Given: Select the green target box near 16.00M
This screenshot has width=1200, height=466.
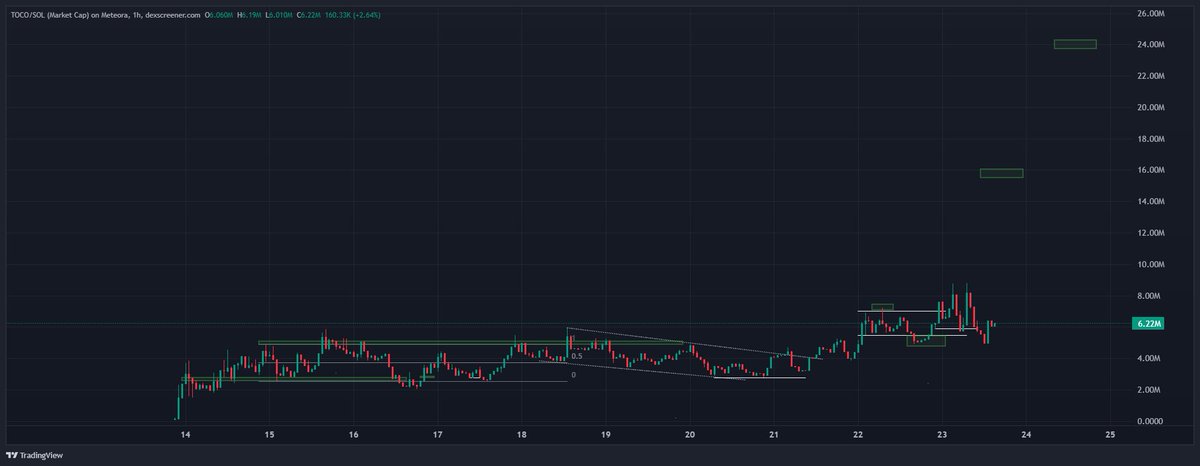Looking at the screenshot, I should 1001,173.
